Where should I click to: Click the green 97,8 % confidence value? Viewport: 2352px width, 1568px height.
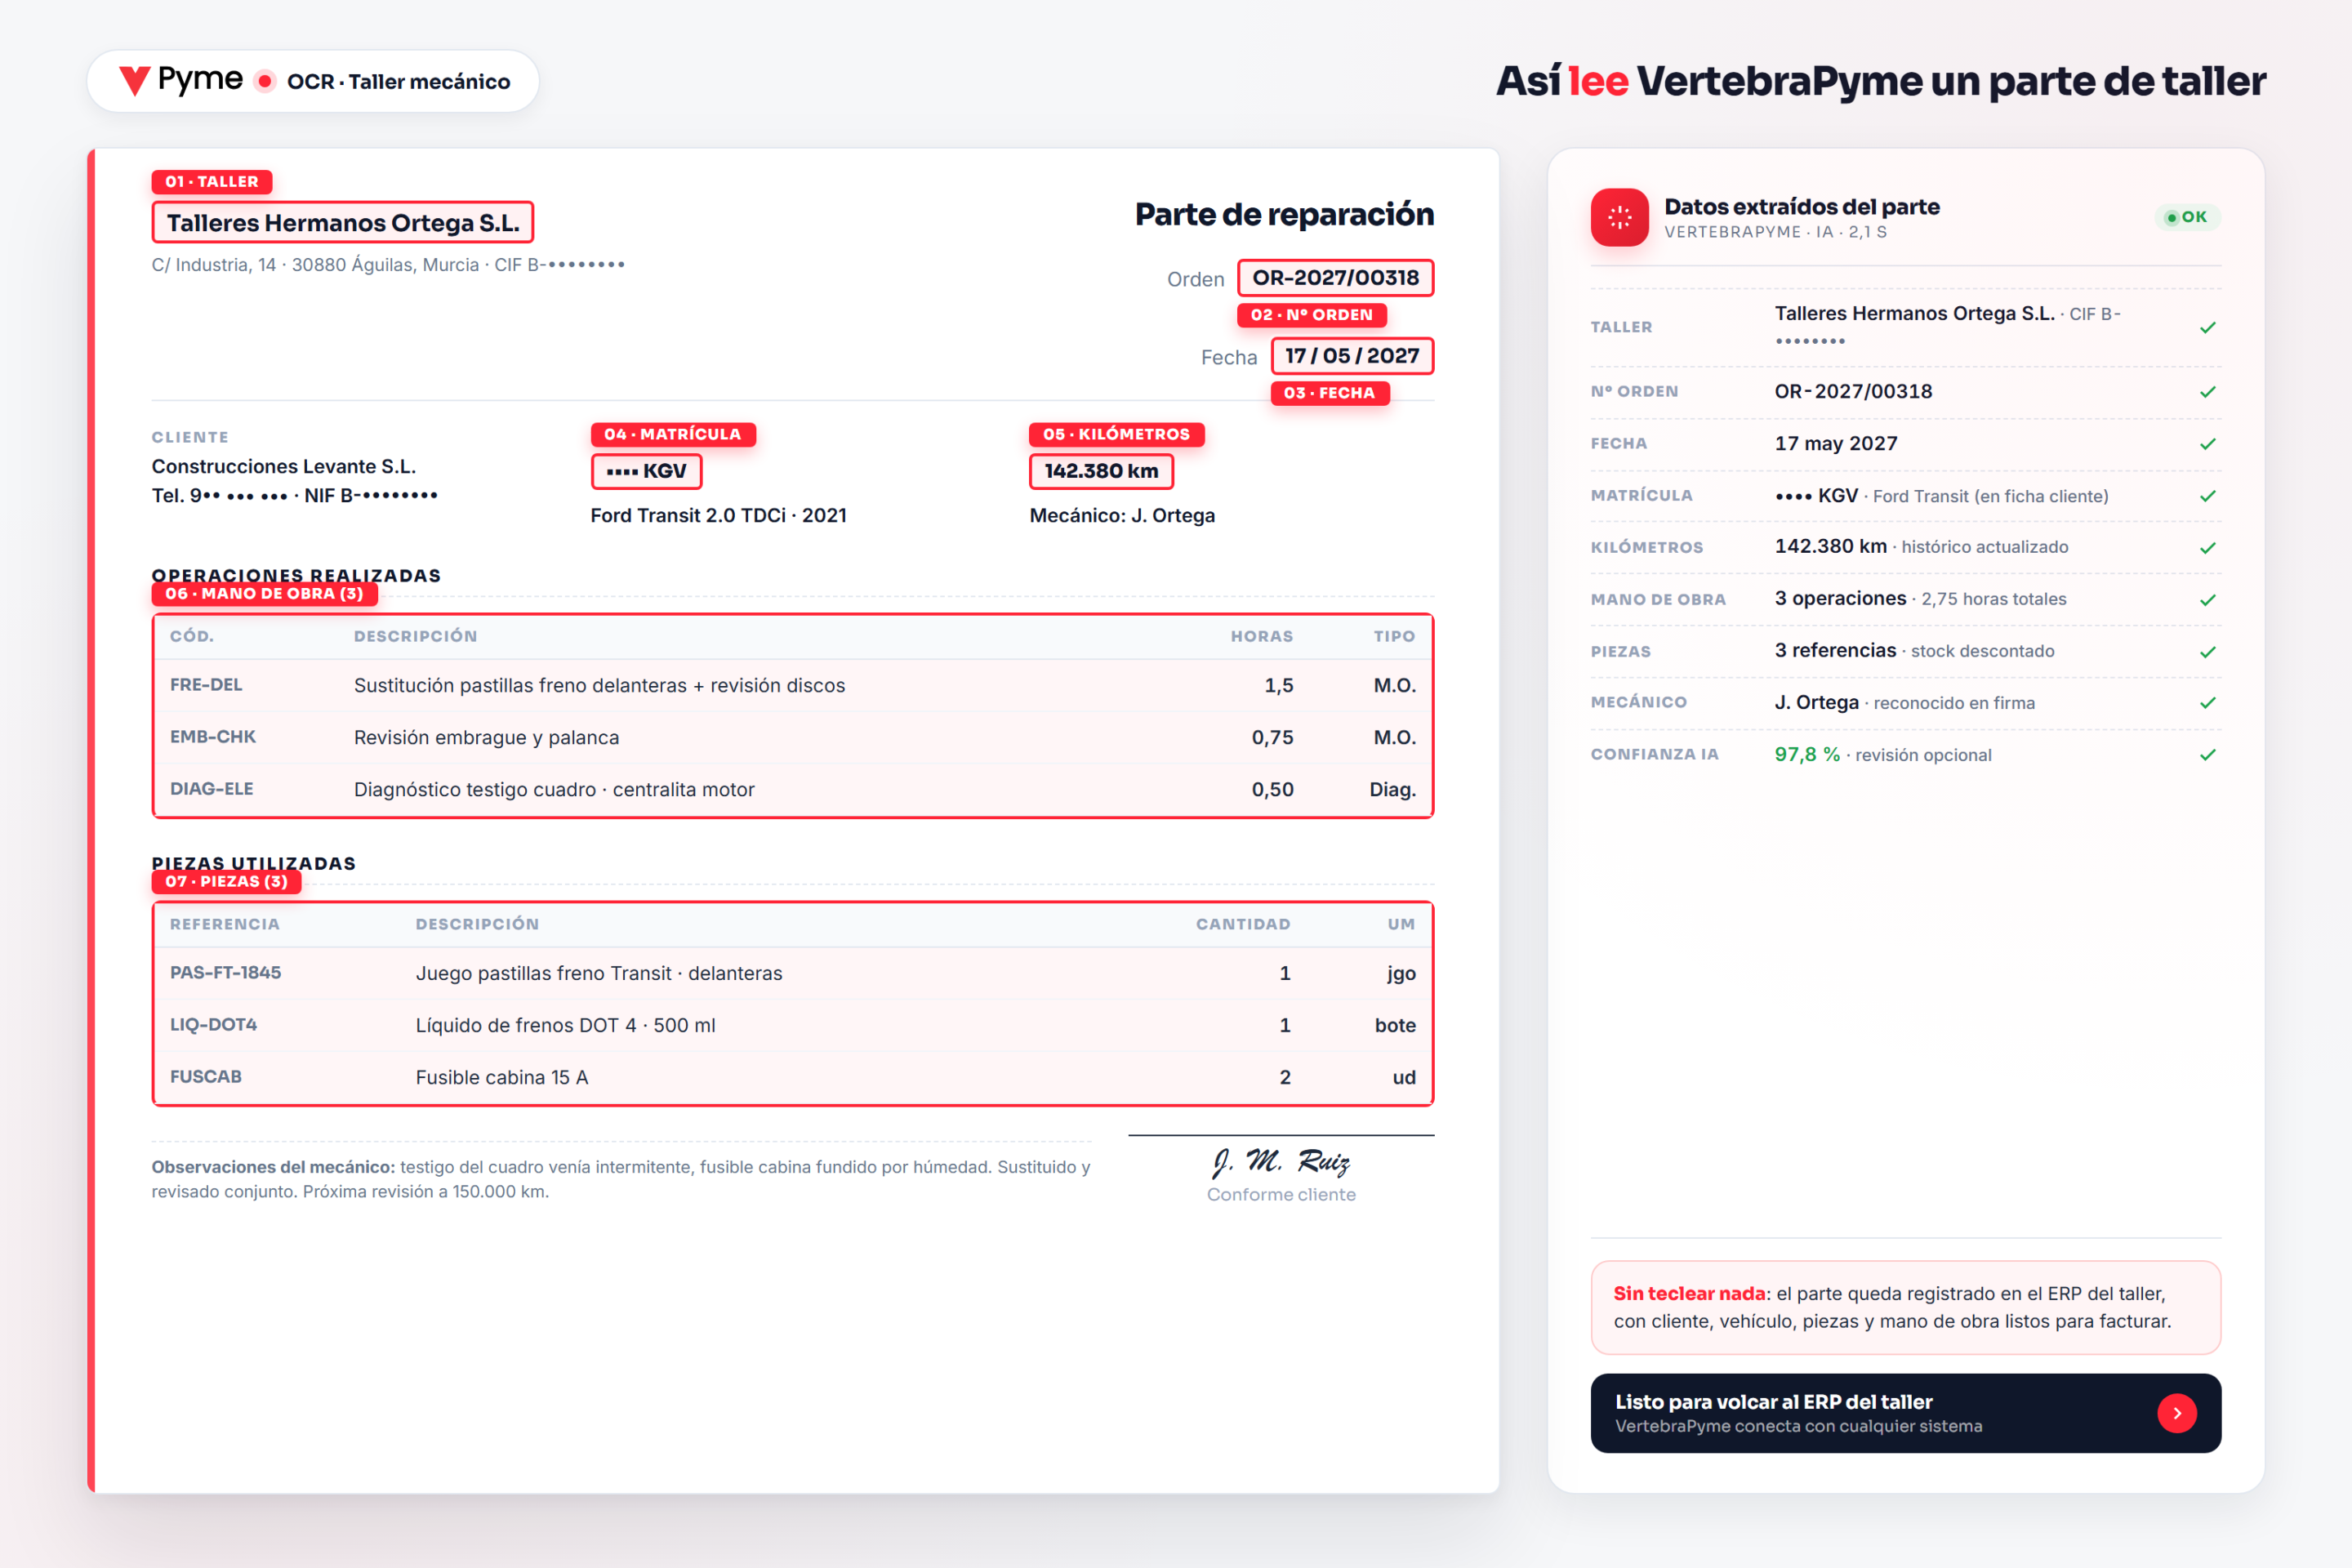(x=1806, y=755)
